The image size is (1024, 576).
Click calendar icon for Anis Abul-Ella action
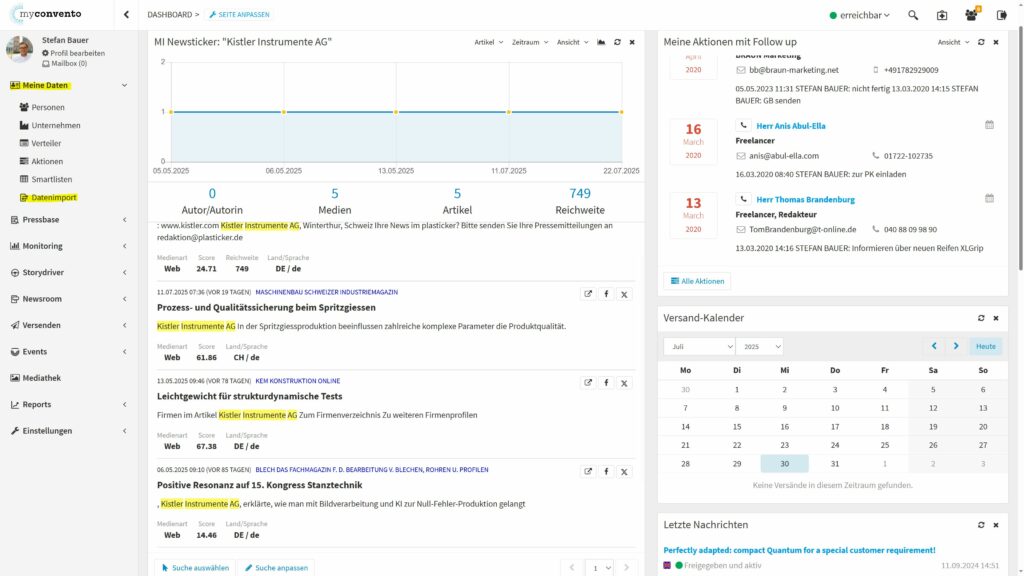click(x=989, y=125)
